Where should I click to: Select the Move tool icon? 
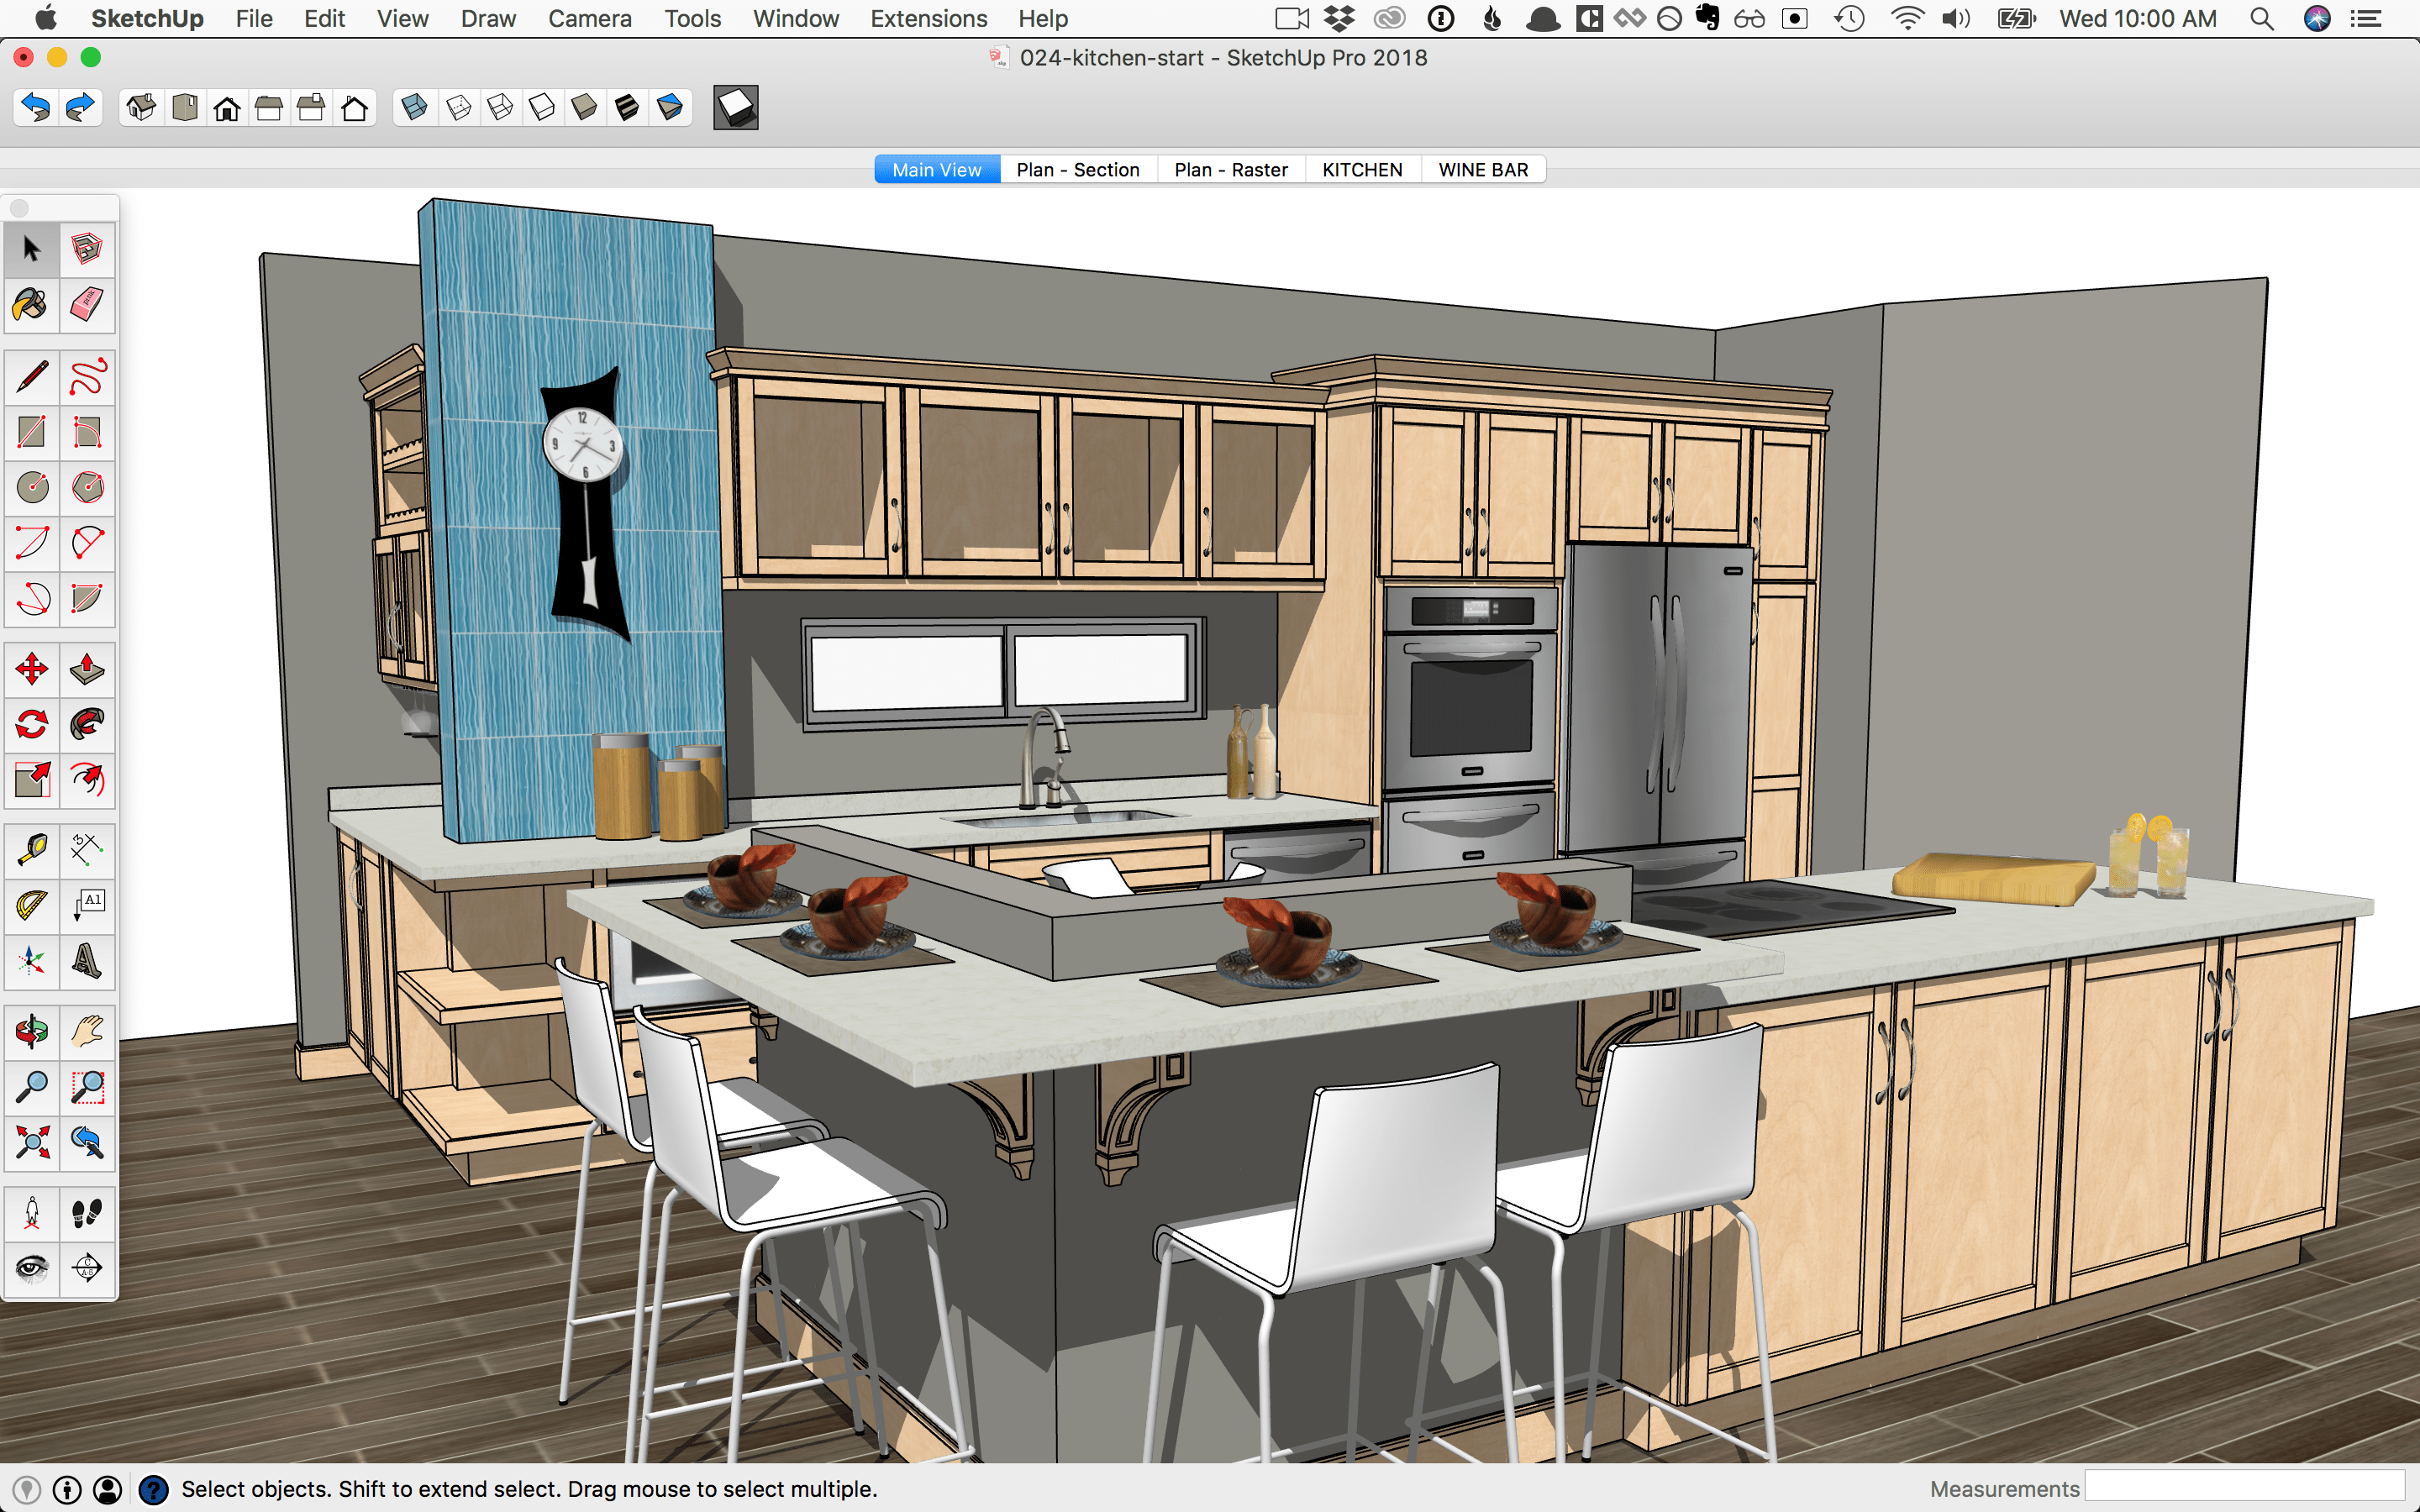tap(29, 667)
